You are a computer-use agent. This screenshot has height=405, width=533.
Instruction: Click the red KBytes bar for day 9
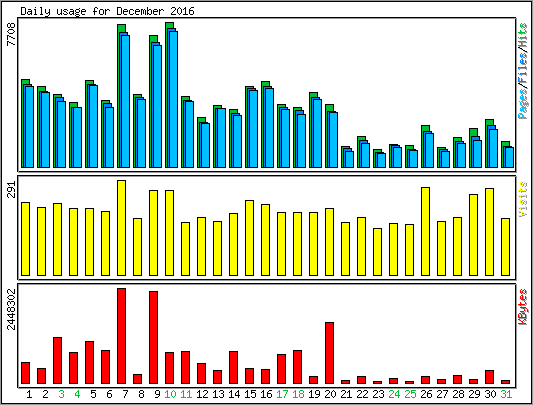coord(153,337)
